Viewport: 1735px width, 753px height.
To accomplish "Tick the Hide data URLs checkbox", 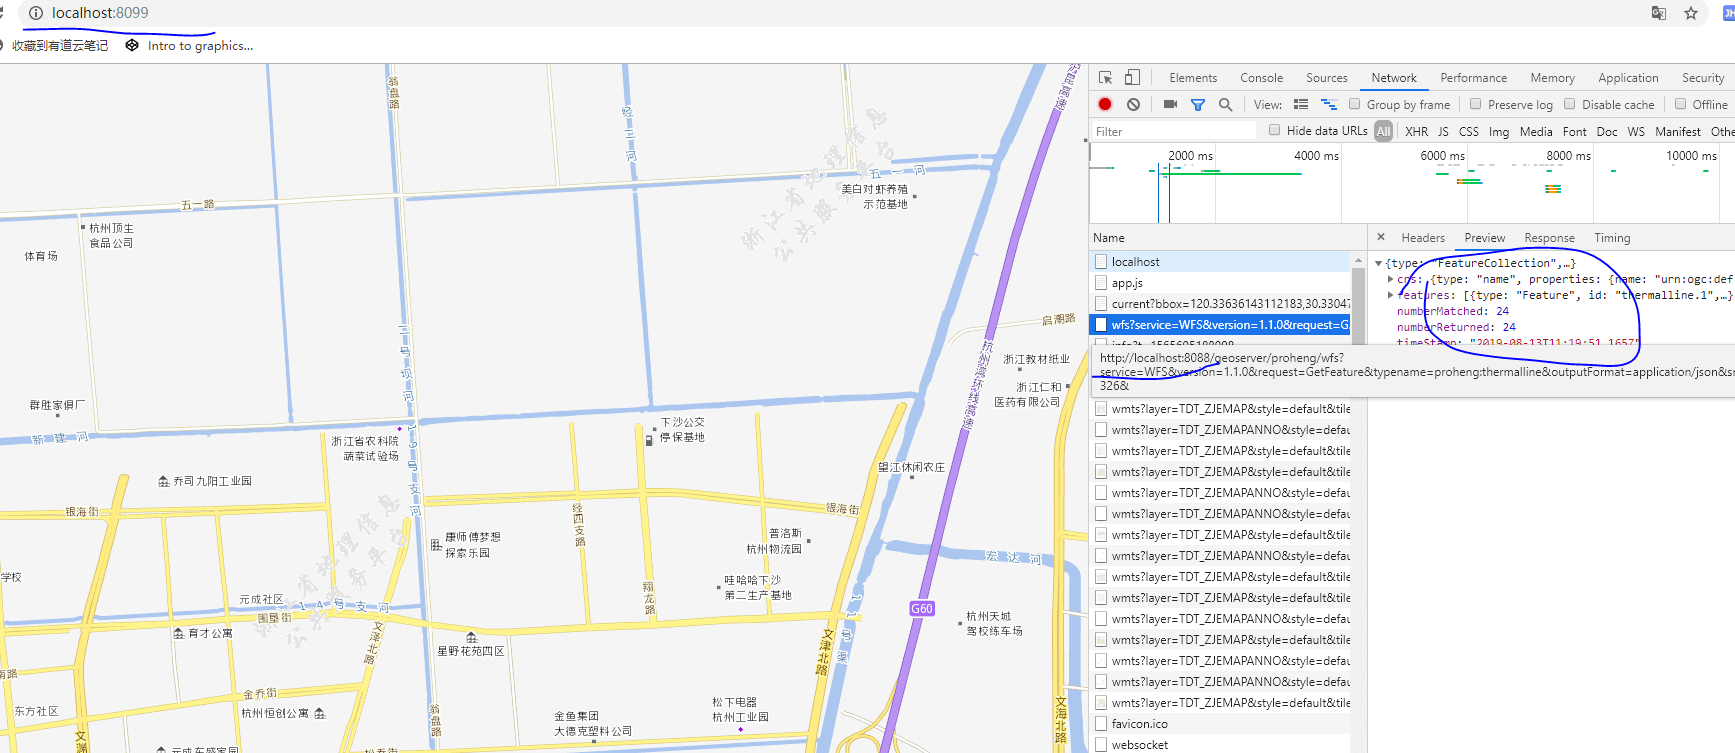I will pyautogui.click(x=1274, y=130).
